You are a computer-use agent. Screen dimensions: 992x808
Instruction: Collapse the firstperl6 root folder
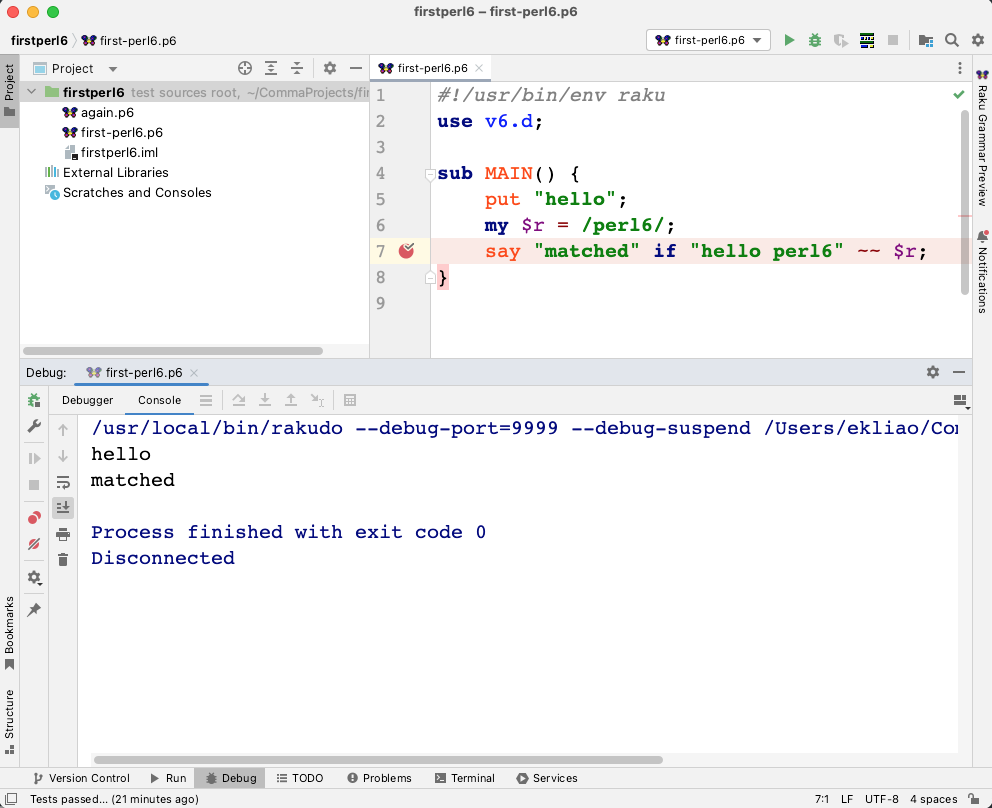32,92
